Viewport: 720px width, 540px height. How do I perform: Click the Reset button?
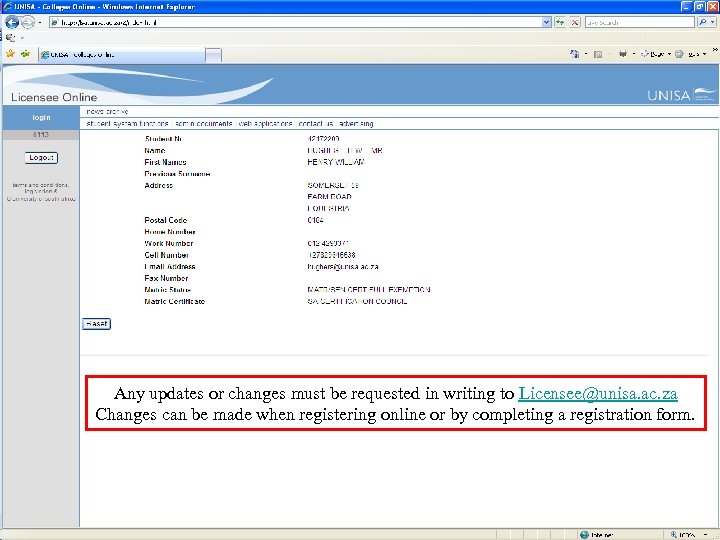click(96, 324)
